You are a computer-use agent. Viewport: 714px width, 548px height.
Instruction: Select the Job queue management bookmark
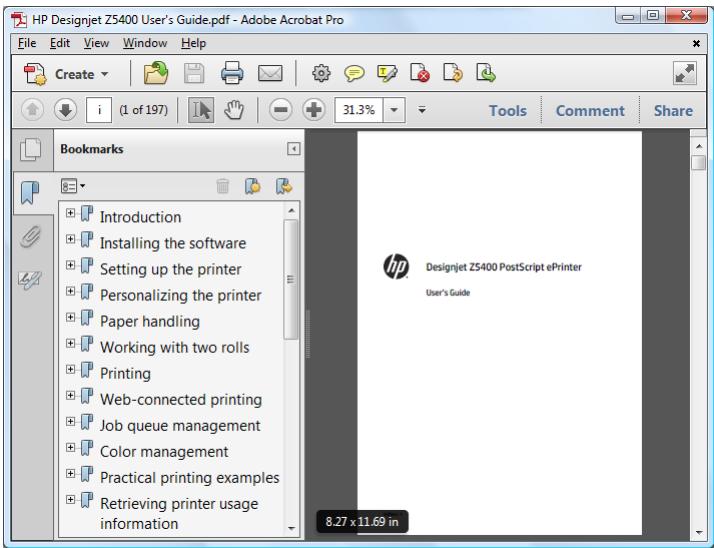180,425
